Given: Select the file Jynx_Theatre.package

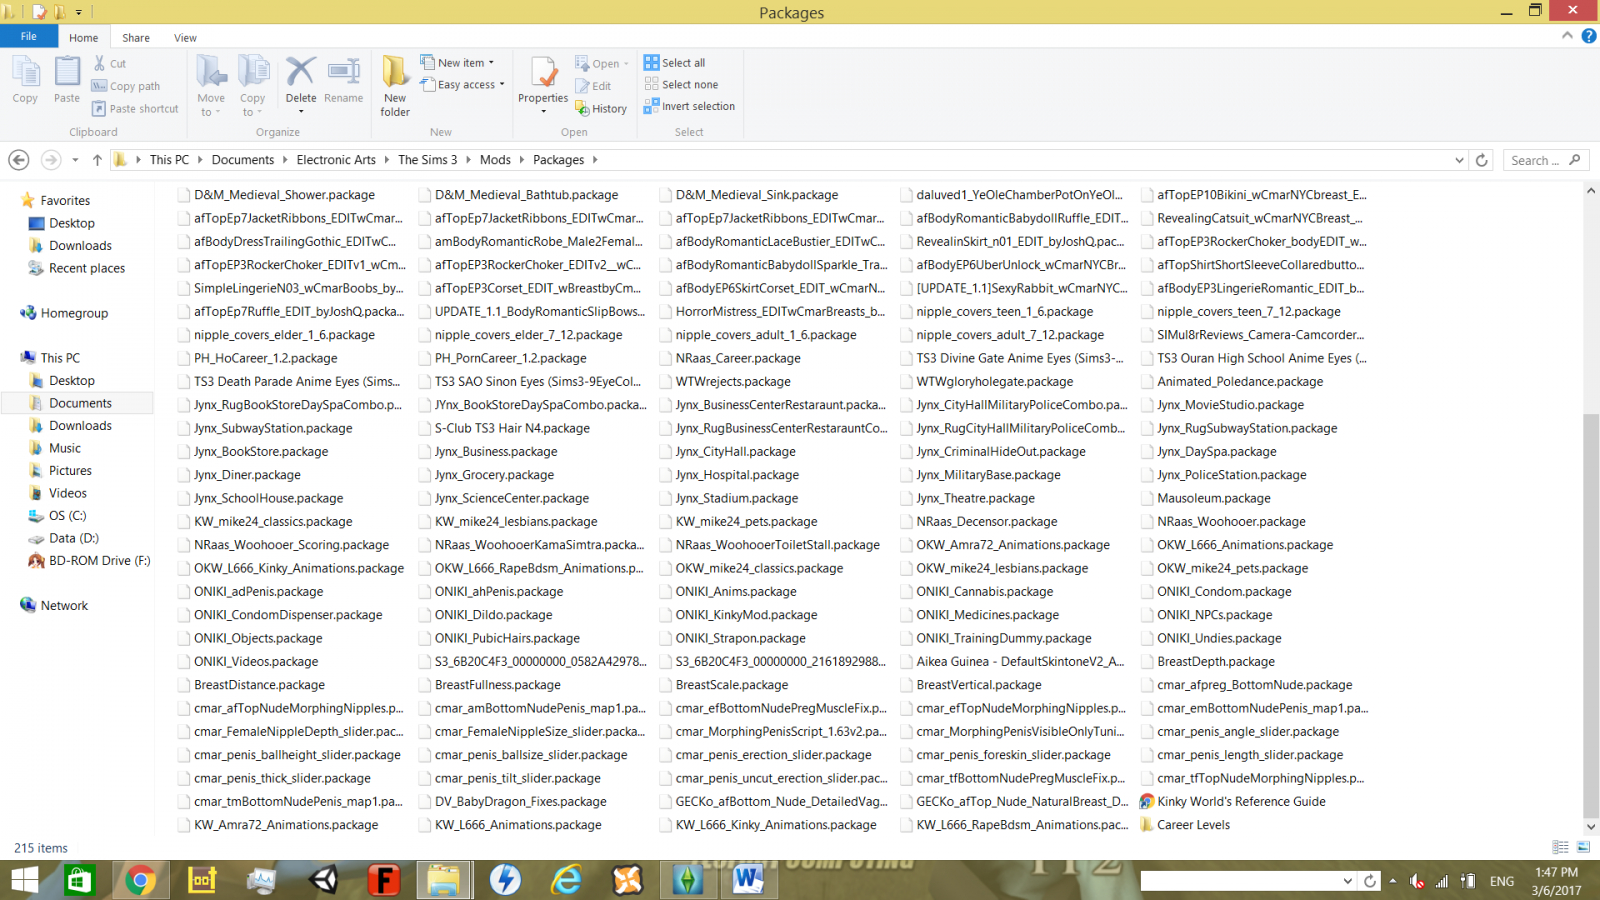Looking at the screenshot, I should [975, 498].
